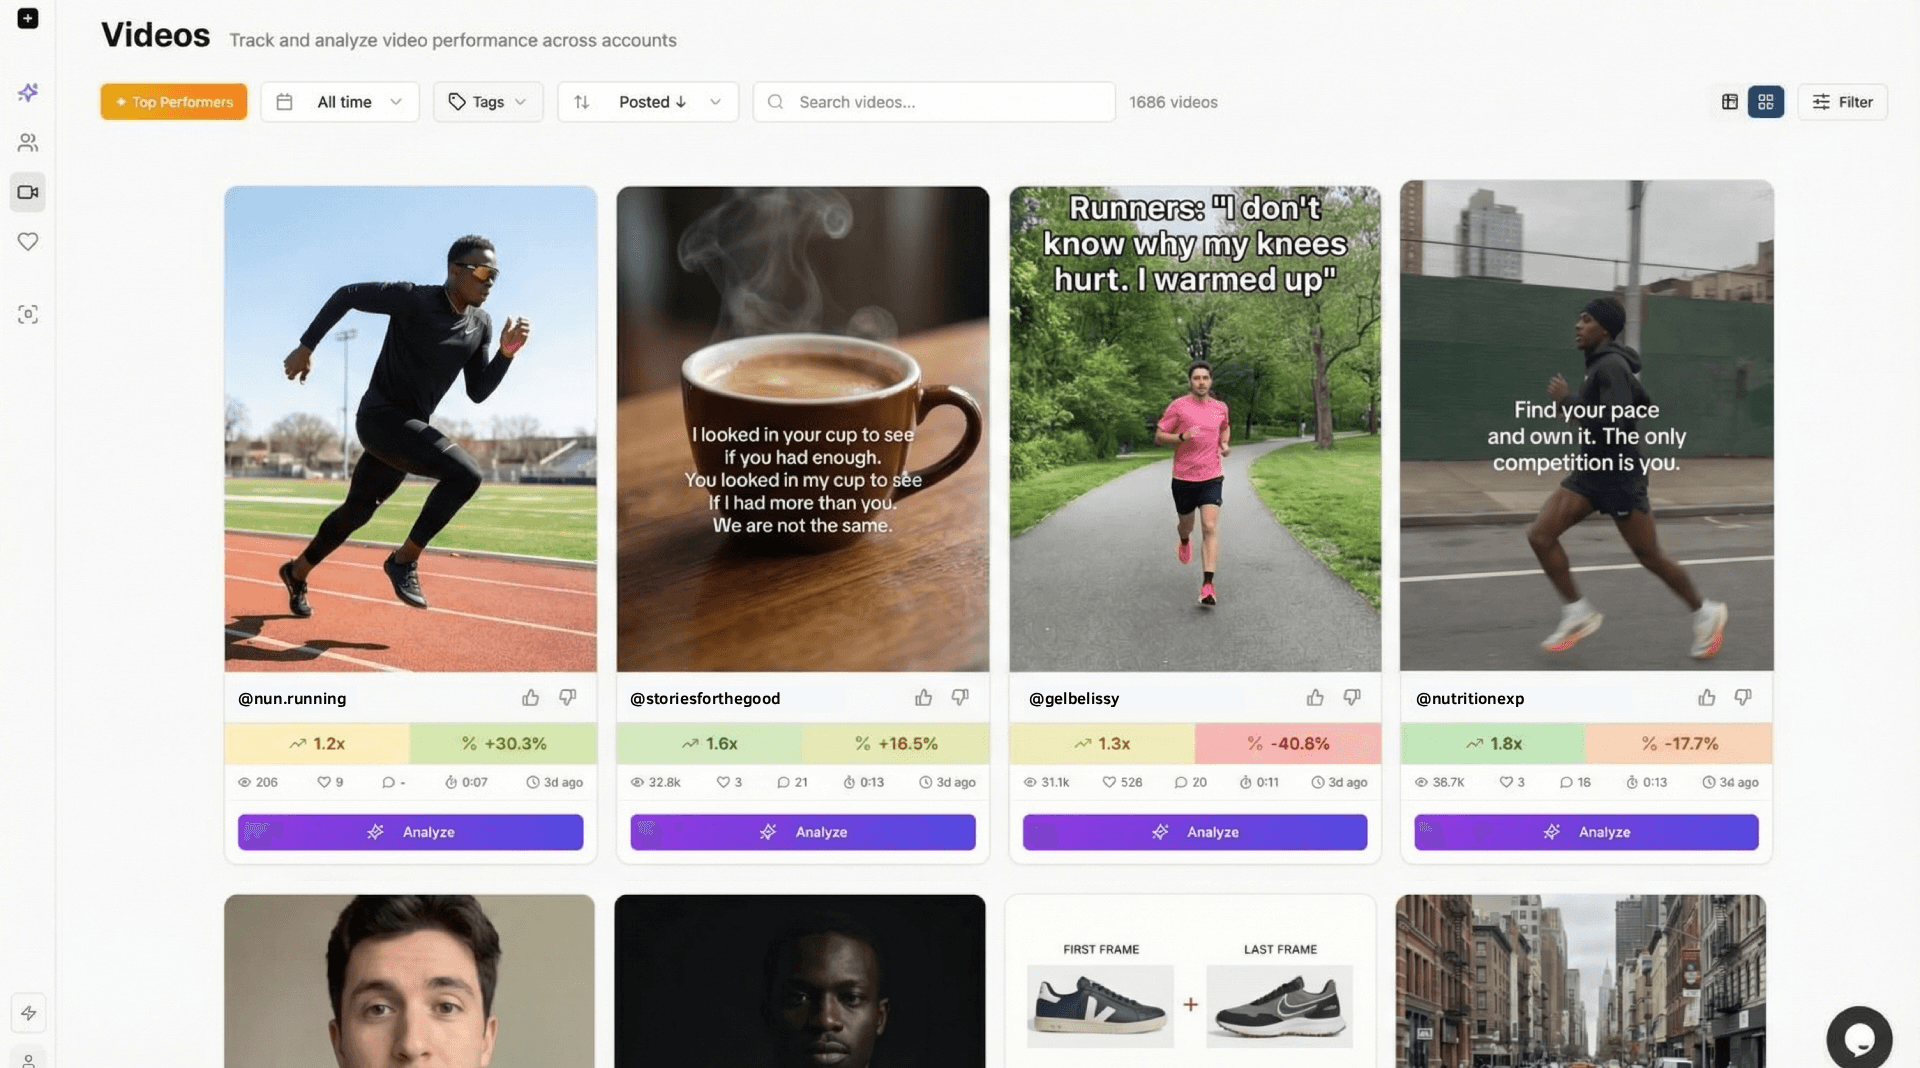This screenshot has height=1068, width=1920.
Task: Thumbs up the @gelbelissy video
Action: (1315, 697)
